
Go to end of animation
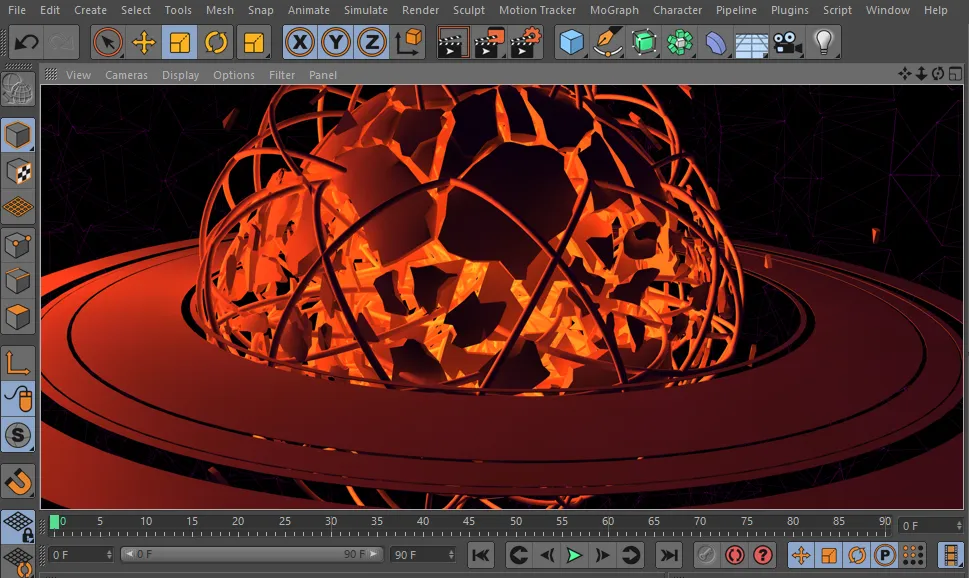[x=669, y=555]
